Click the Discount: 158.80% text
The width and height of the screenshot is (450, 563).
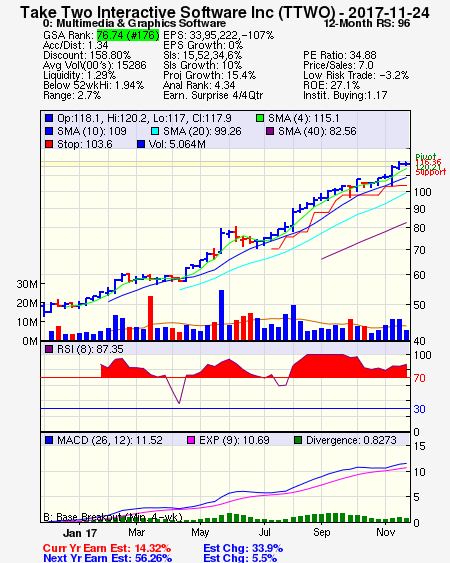pos(87,55)
